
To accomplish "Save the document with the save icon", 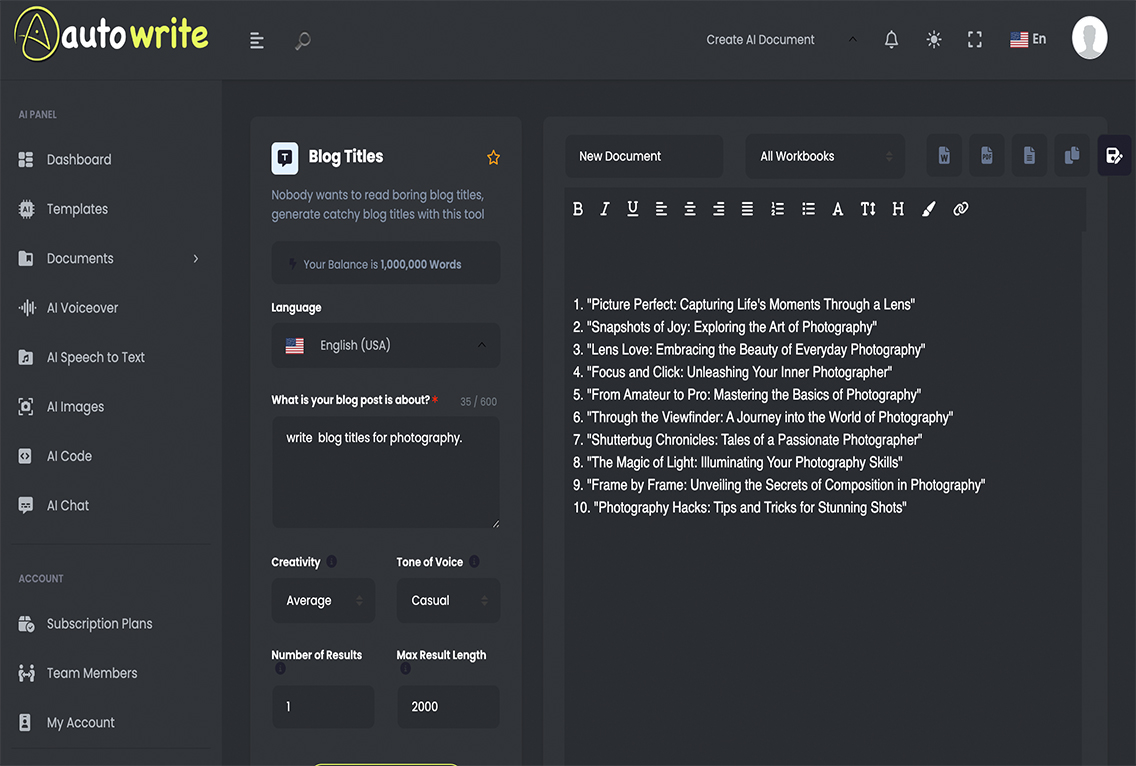I will (1114, 156).
